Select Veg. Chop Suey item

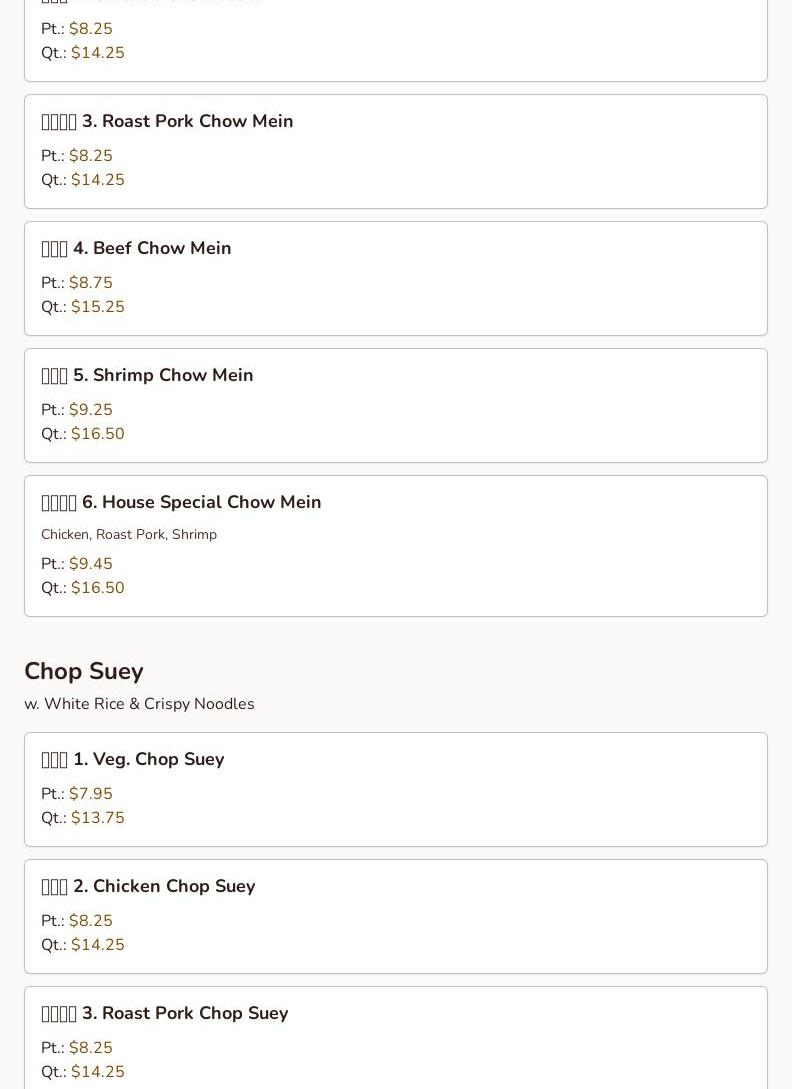[x=396, y=790]
